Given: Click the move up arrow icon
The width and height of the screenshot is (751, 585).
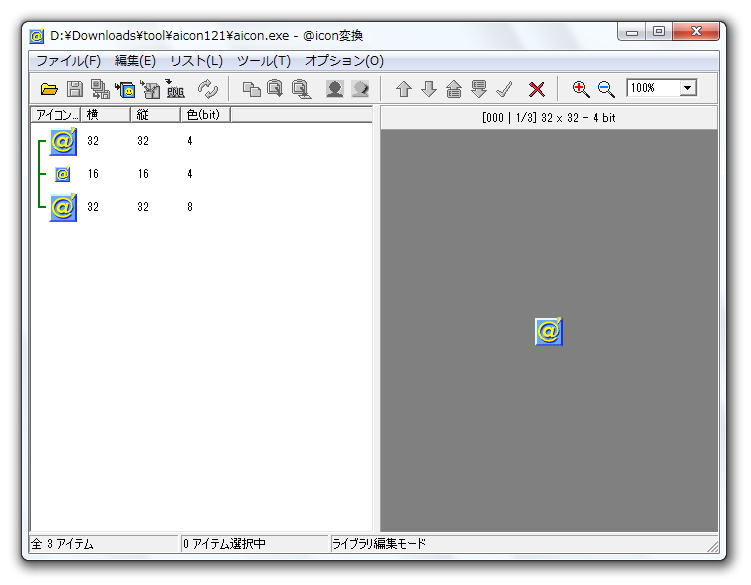Looking at the screenshot, I should [404, 89].
